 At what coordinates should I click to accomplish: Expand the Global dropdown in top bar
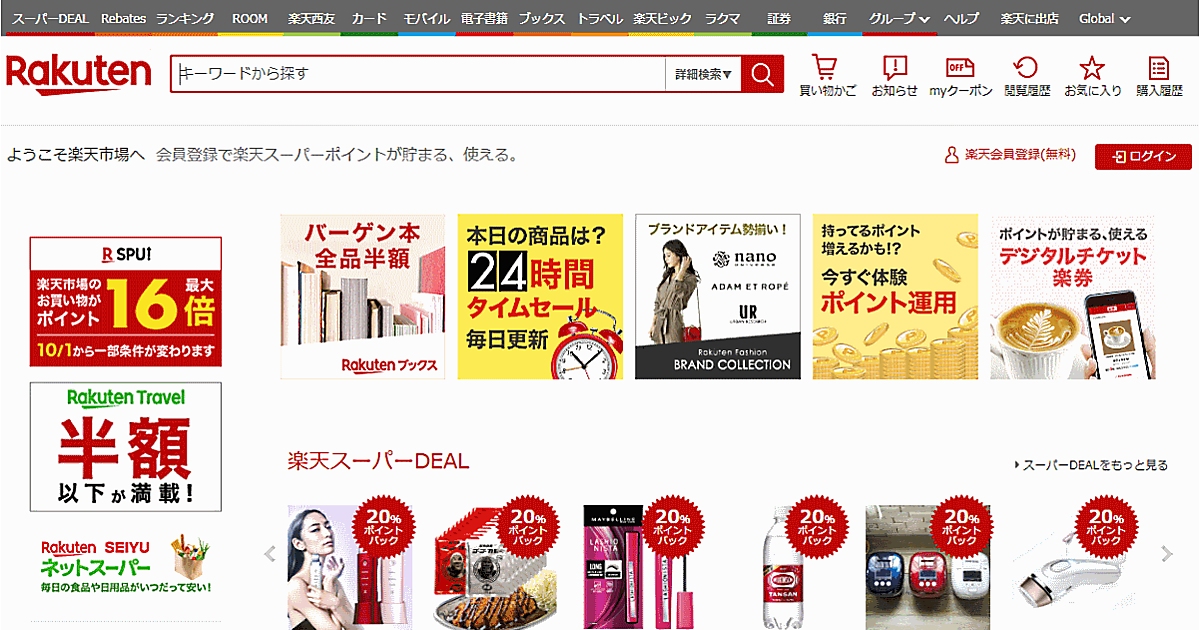point(1105,19)
